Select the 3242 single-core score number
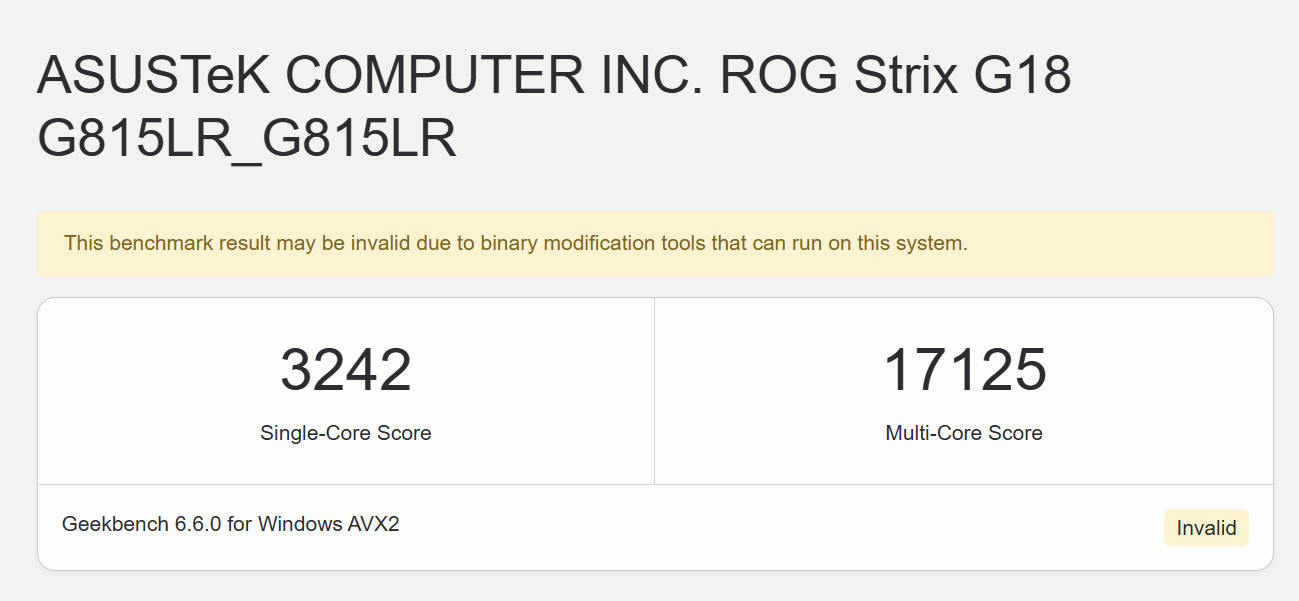The height and width of the screenshot is (601, 1299). (x=346, y=370)
